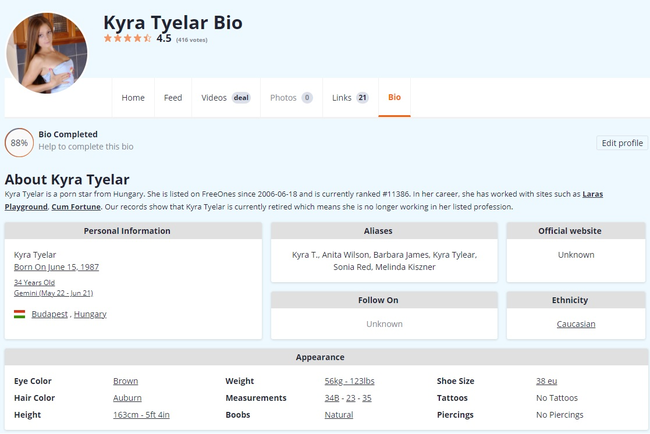The image size is (650, 434).
Task: Click the Natural link
Action: [x=339, y=415]
